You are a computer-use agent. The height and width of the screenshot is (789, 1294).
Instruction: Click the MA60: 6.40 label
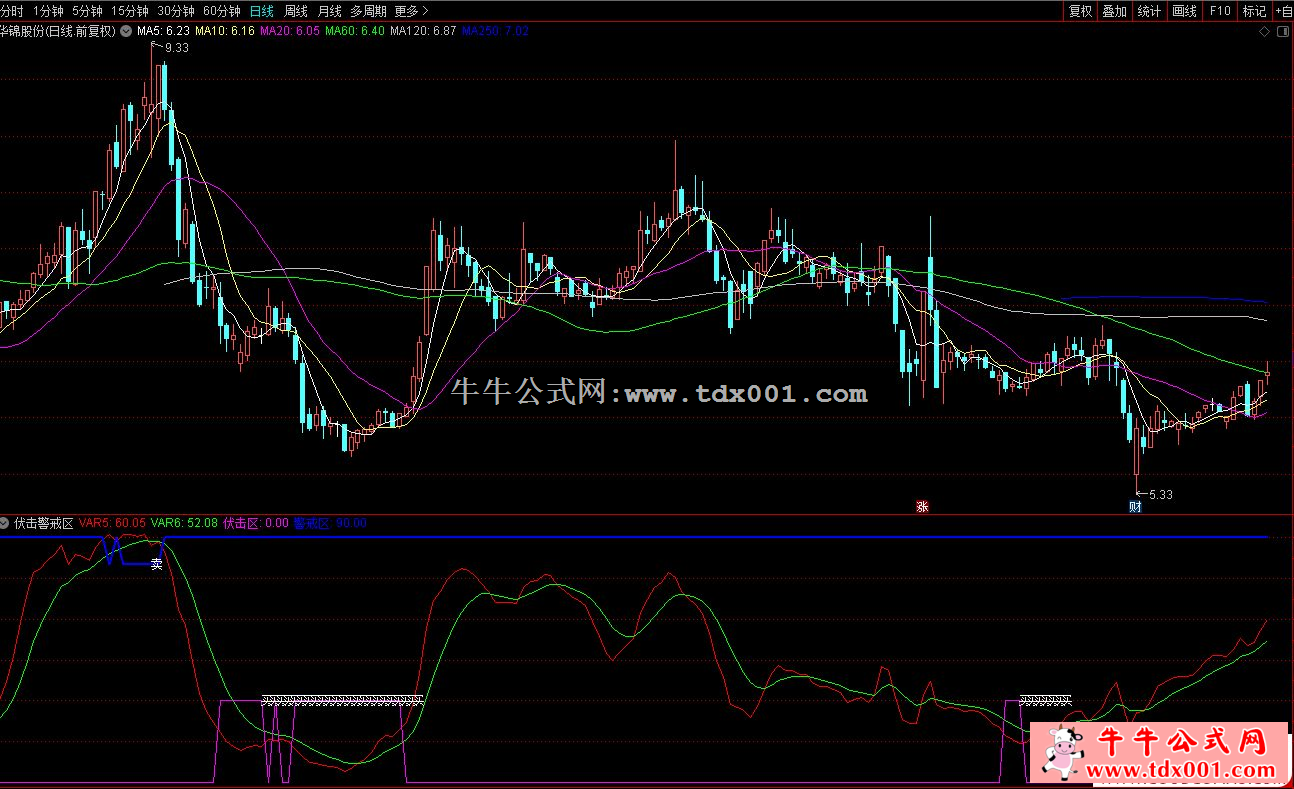click(355, 31)
